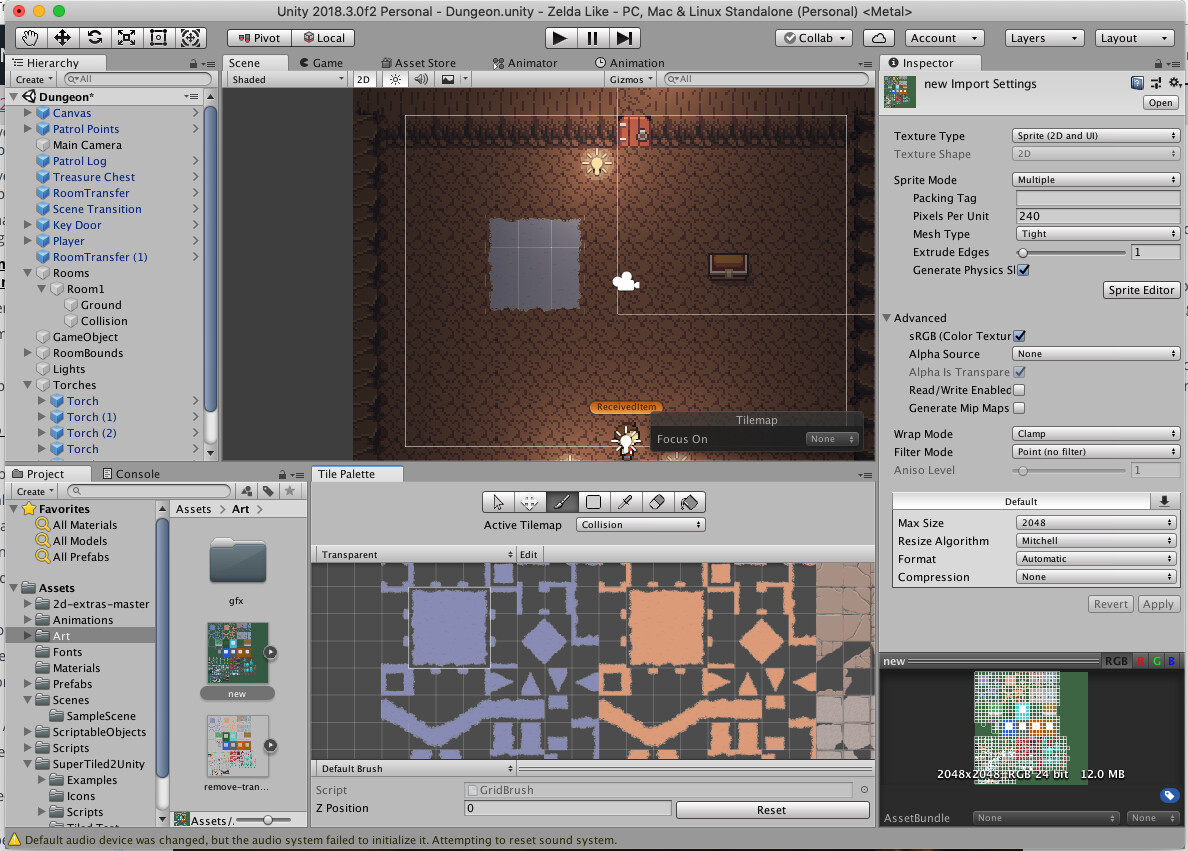
Task: Select the Rectangle tool in Tile Palette
Action: coord(592,502)
